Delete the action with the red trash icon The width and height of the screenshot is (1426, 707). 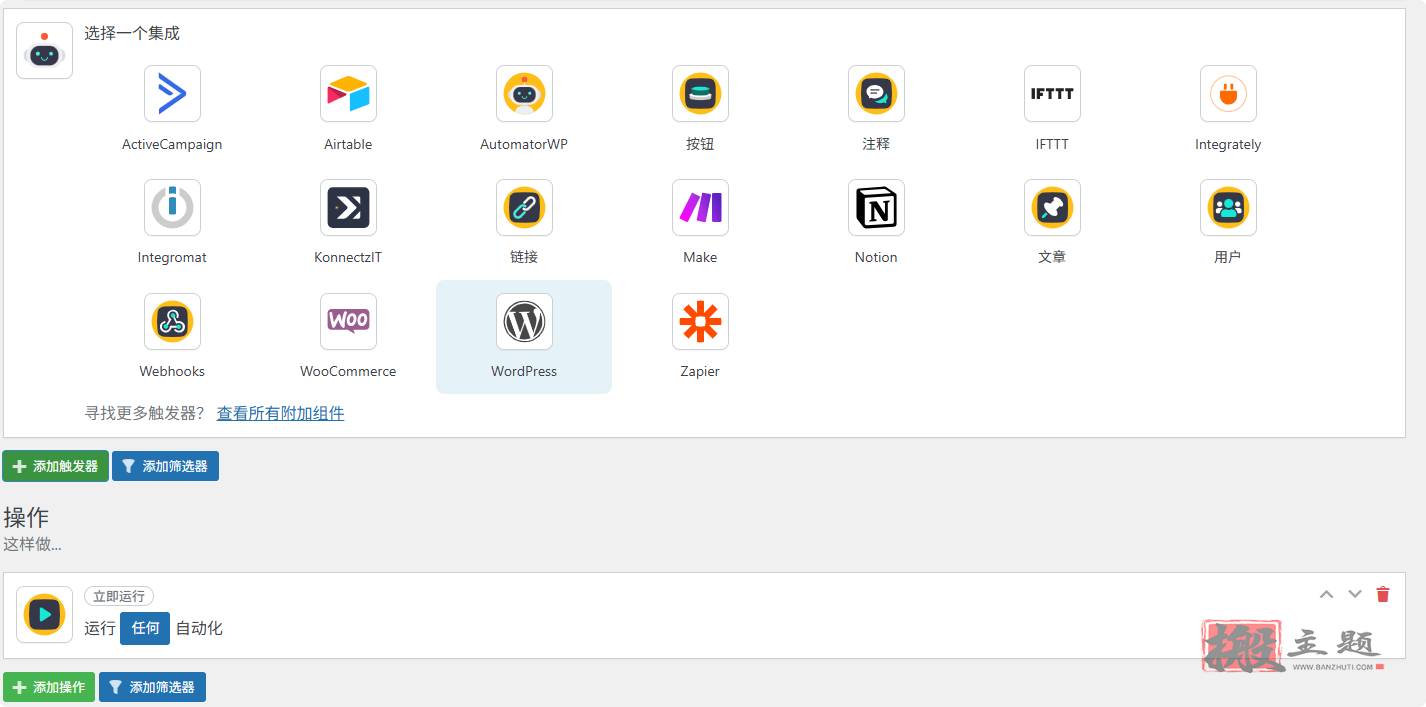click(x=1383, y=594)
